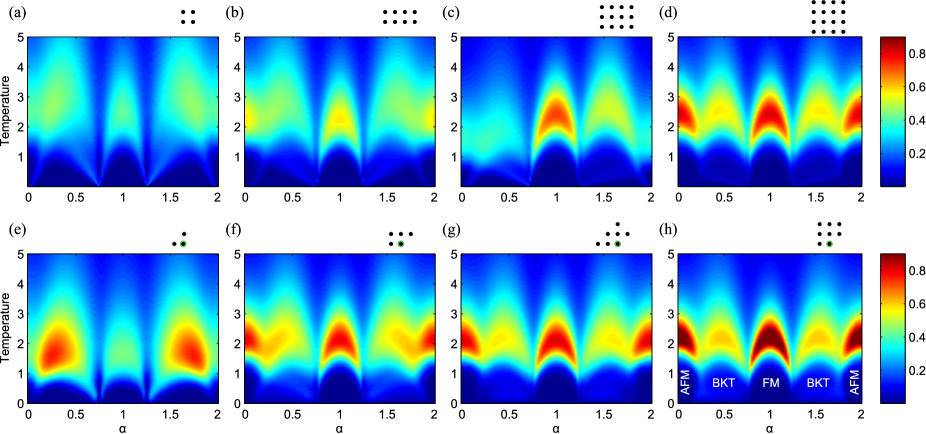
Task: View heatmap panel (f)
Action: click(x=339, y=329)
